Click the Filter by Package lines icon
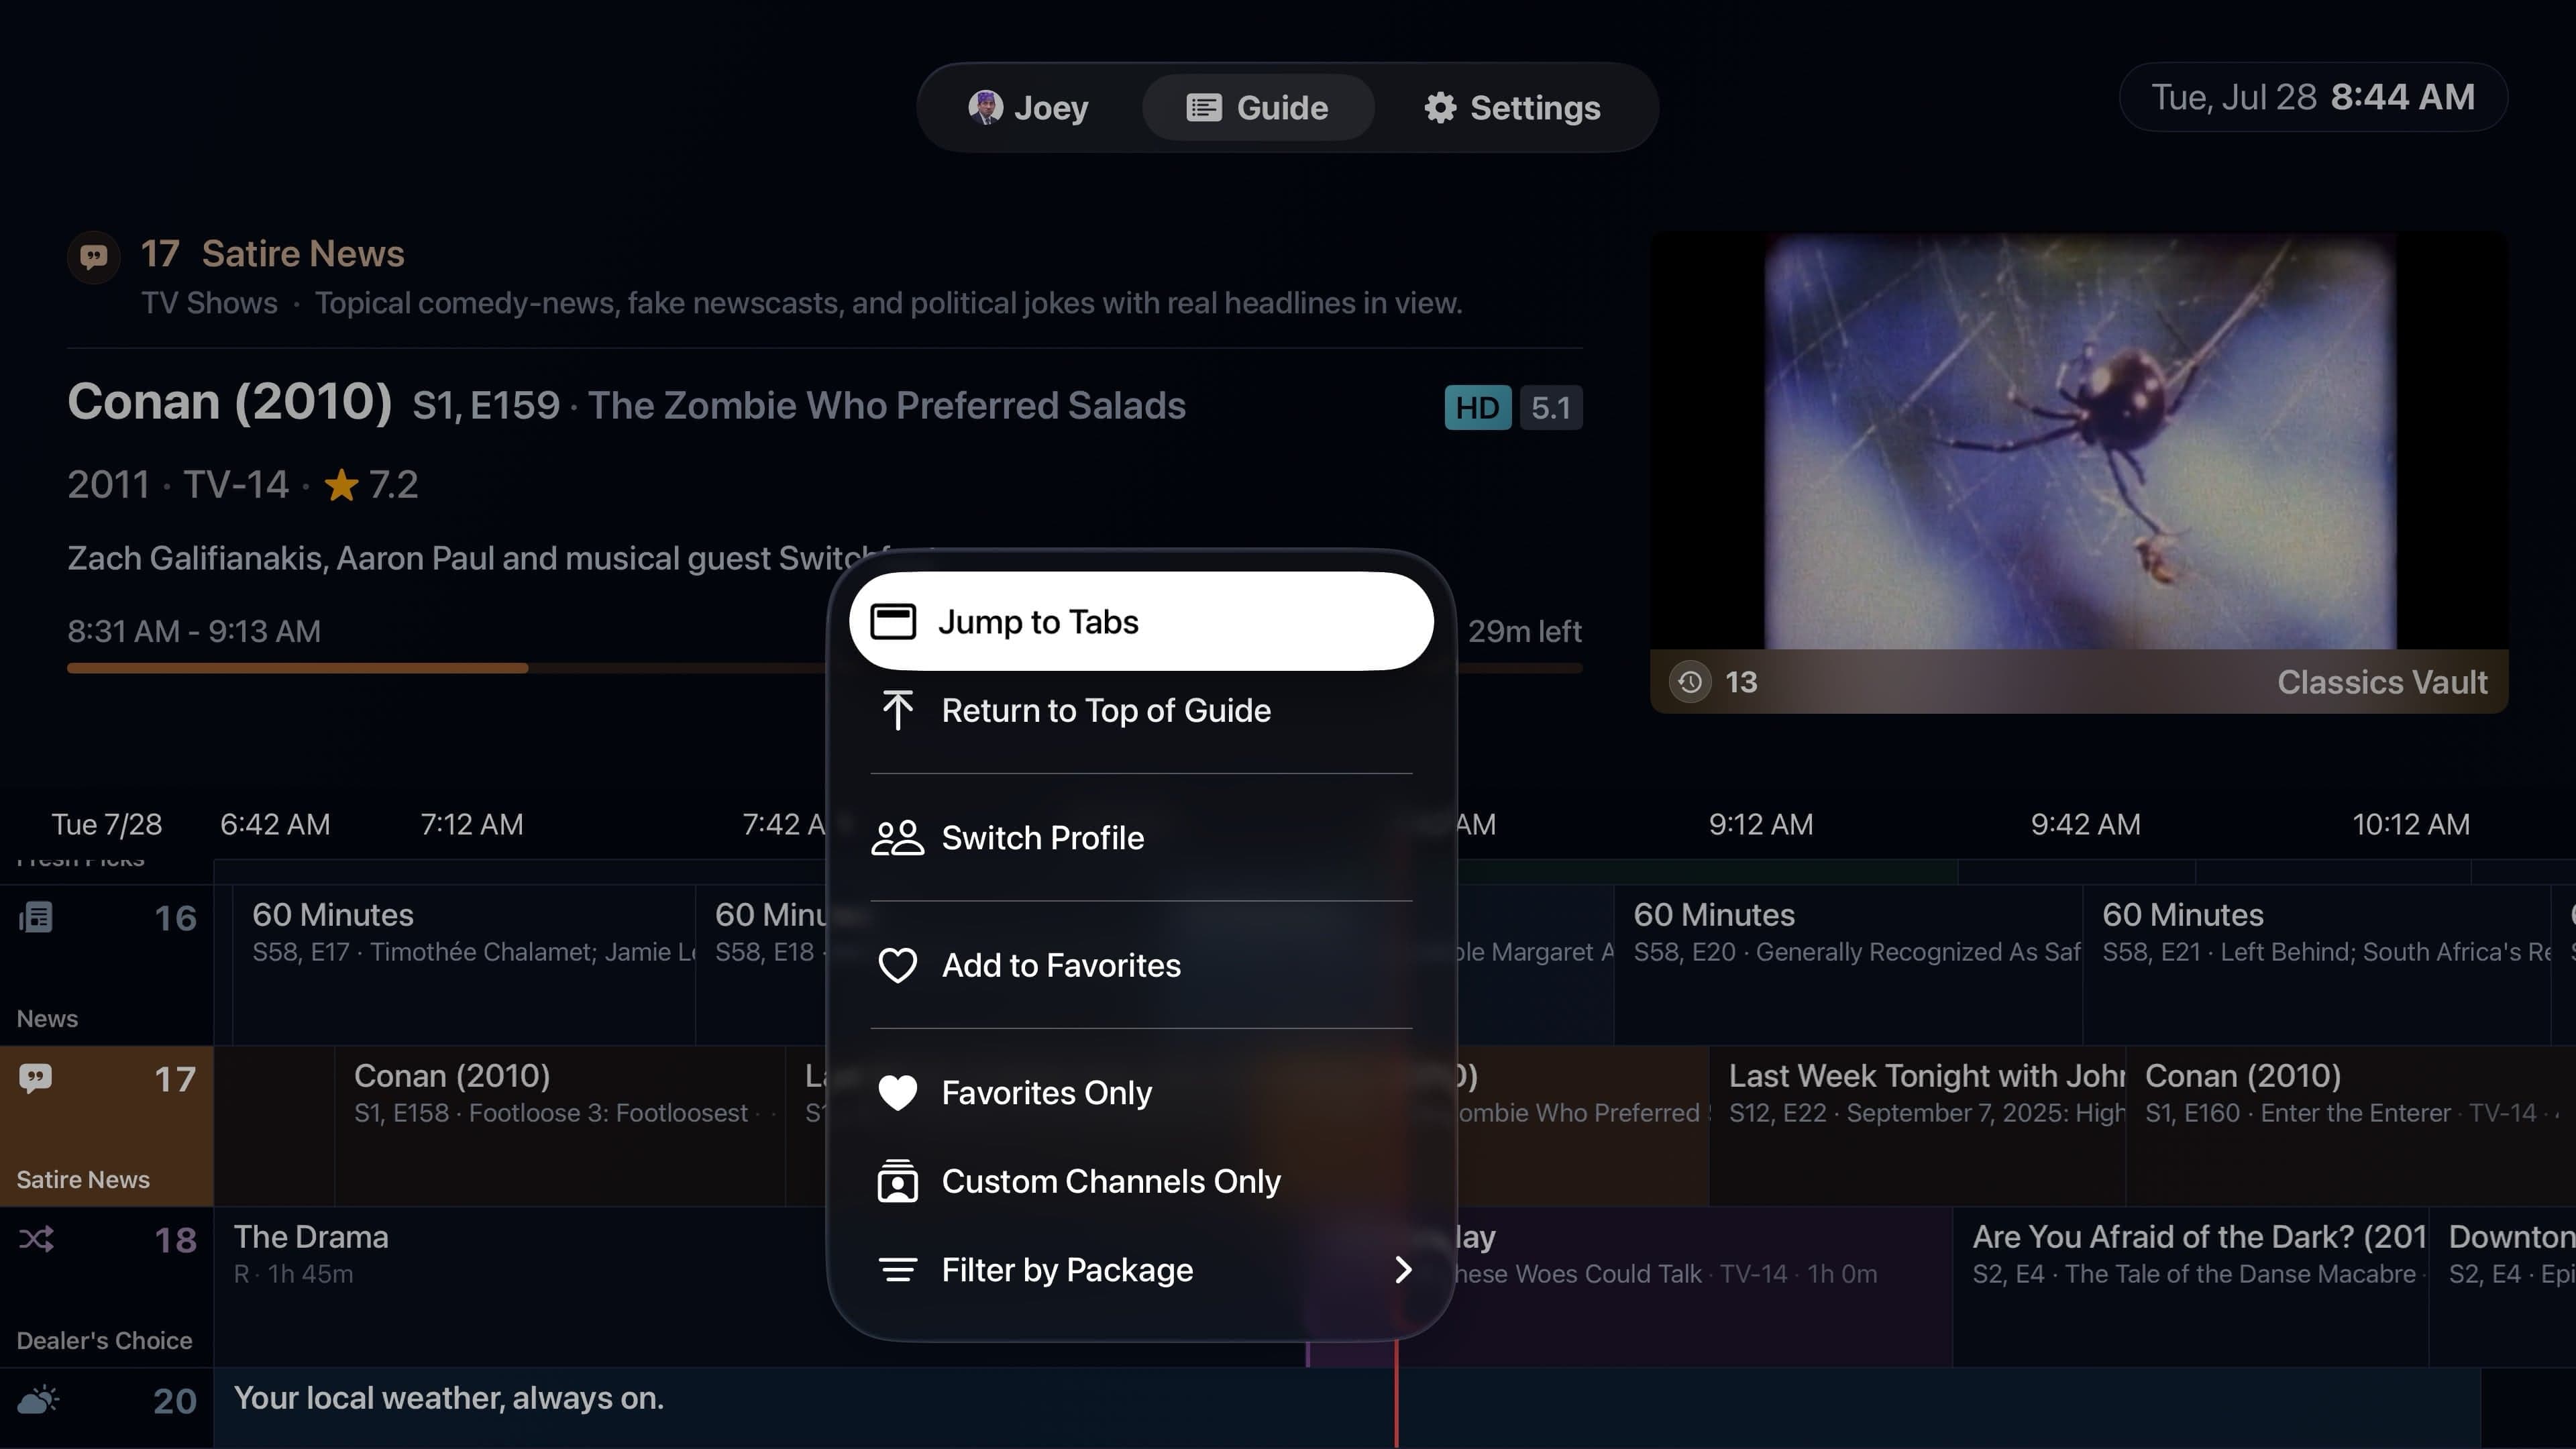Viewport: 2576px width, 1449px height. tap(897, 1270)
